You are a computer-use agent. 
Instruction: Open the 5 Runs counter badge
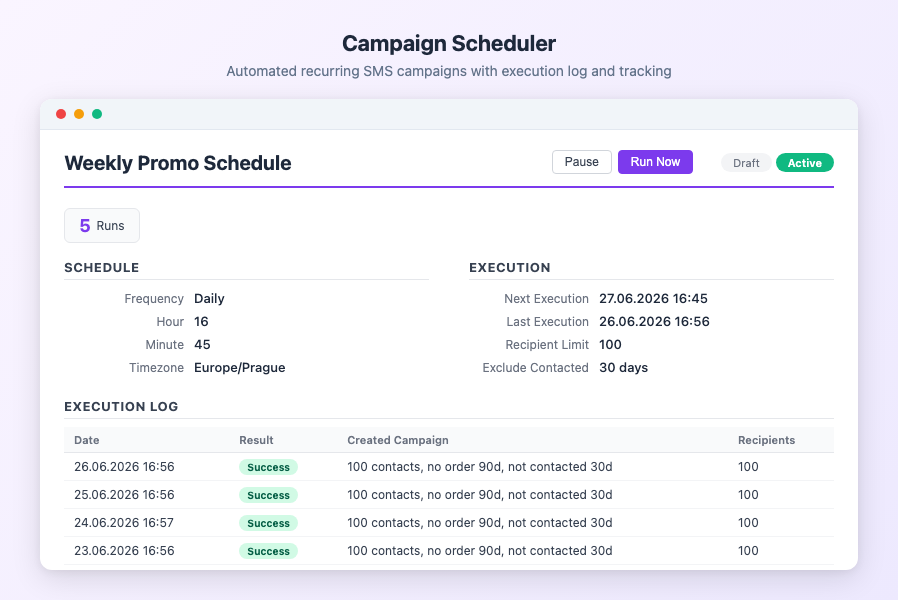coord(102,226)
